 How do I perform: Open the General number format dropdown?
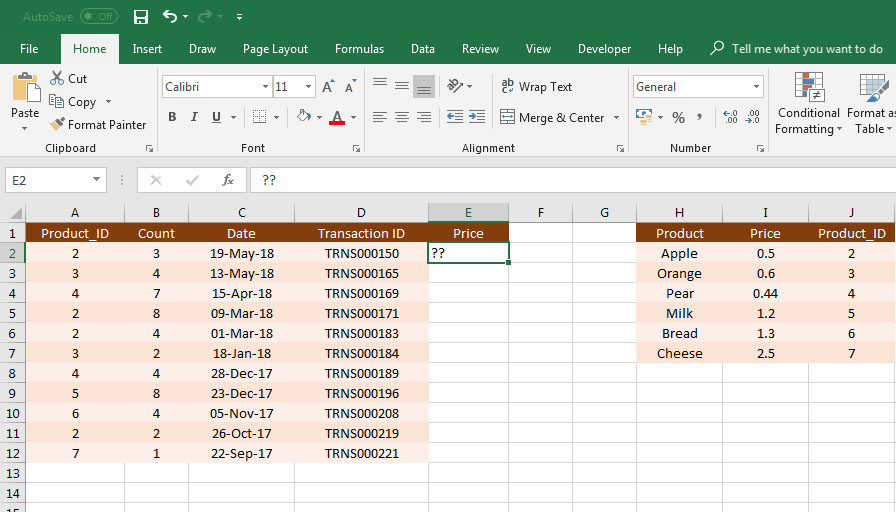pos(757,87)
